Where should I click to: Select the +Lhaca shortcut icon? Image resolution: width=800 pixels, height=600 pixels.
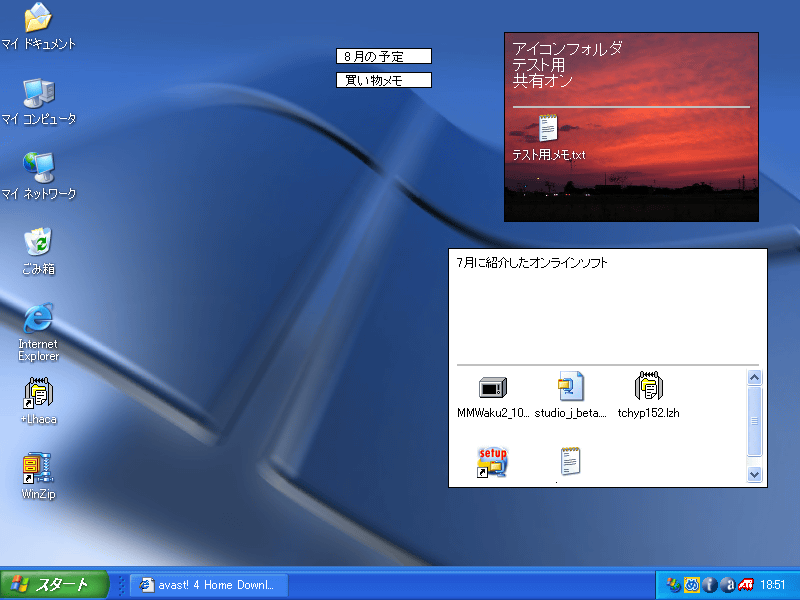pos(38,393)
